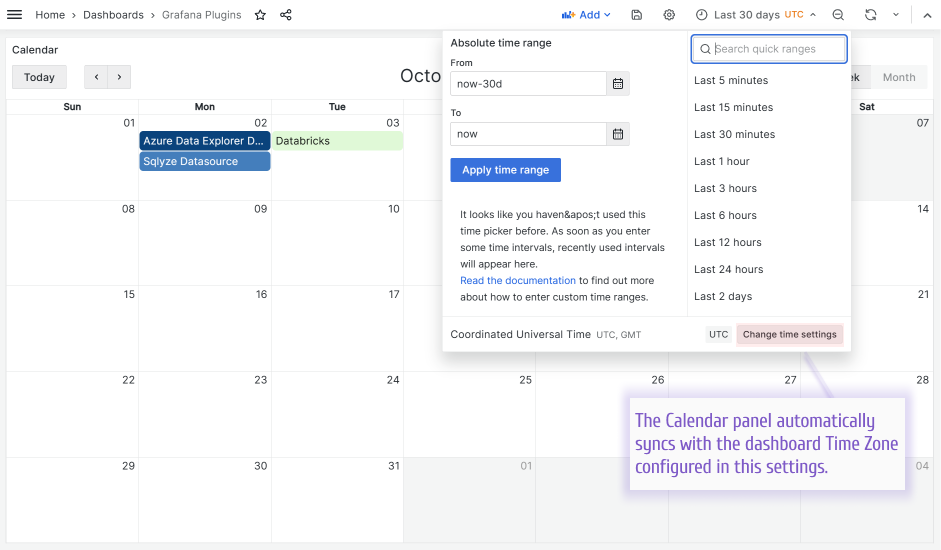
Task: Follow the Read the documentation link
Action: [x=517, y=281]
